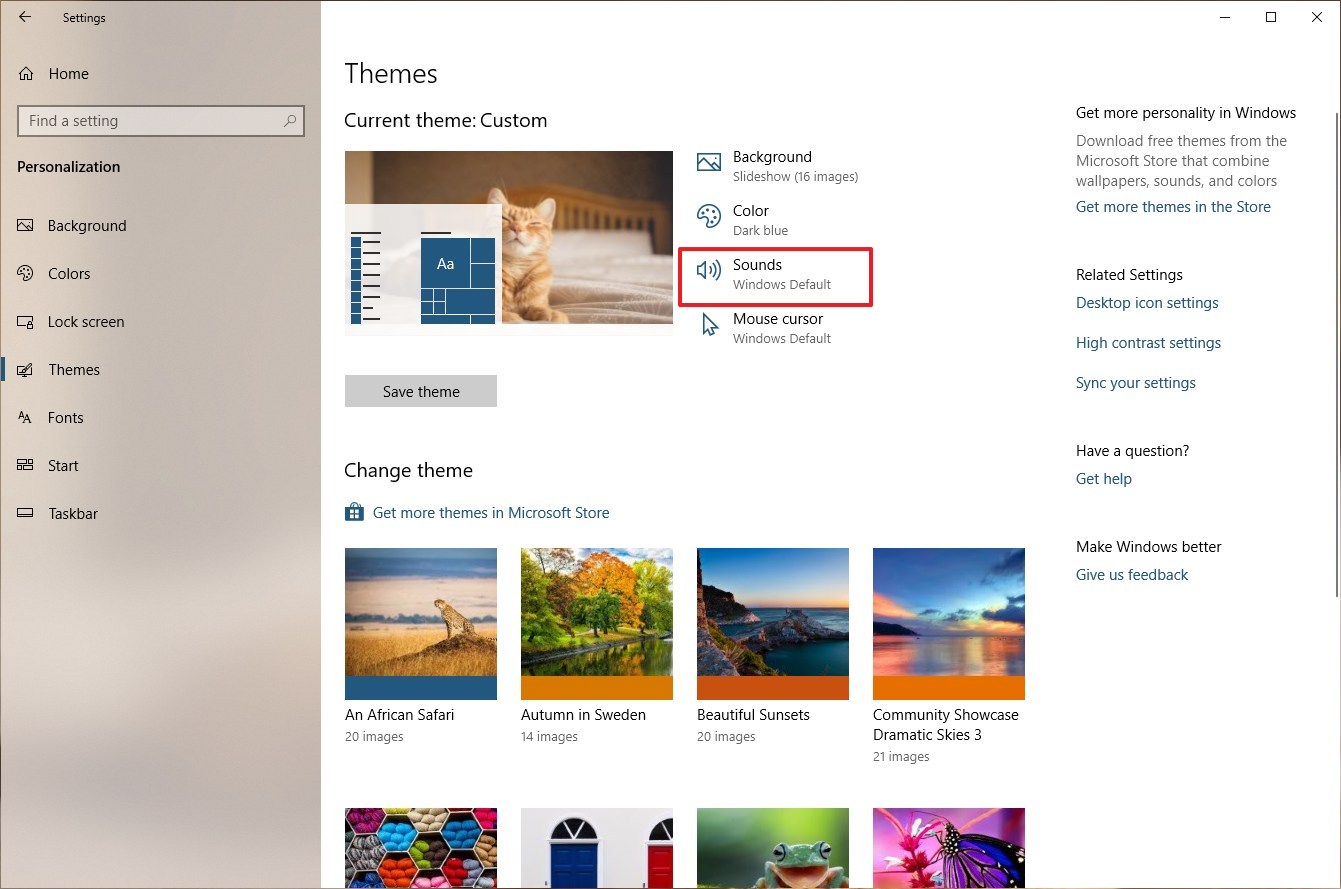Click in the Find a setting field
The width and height of the screenshot is (1341, 889).
point(160,121)
